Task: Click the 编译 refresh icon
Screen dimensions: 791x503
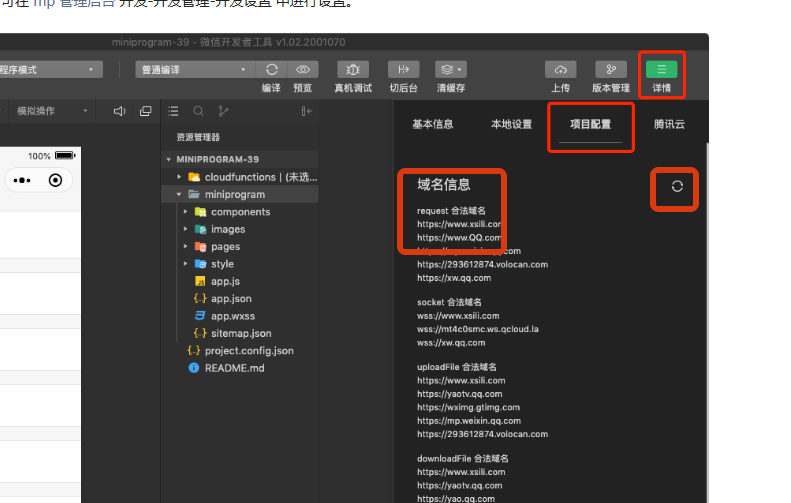Action: click(271, 70)
